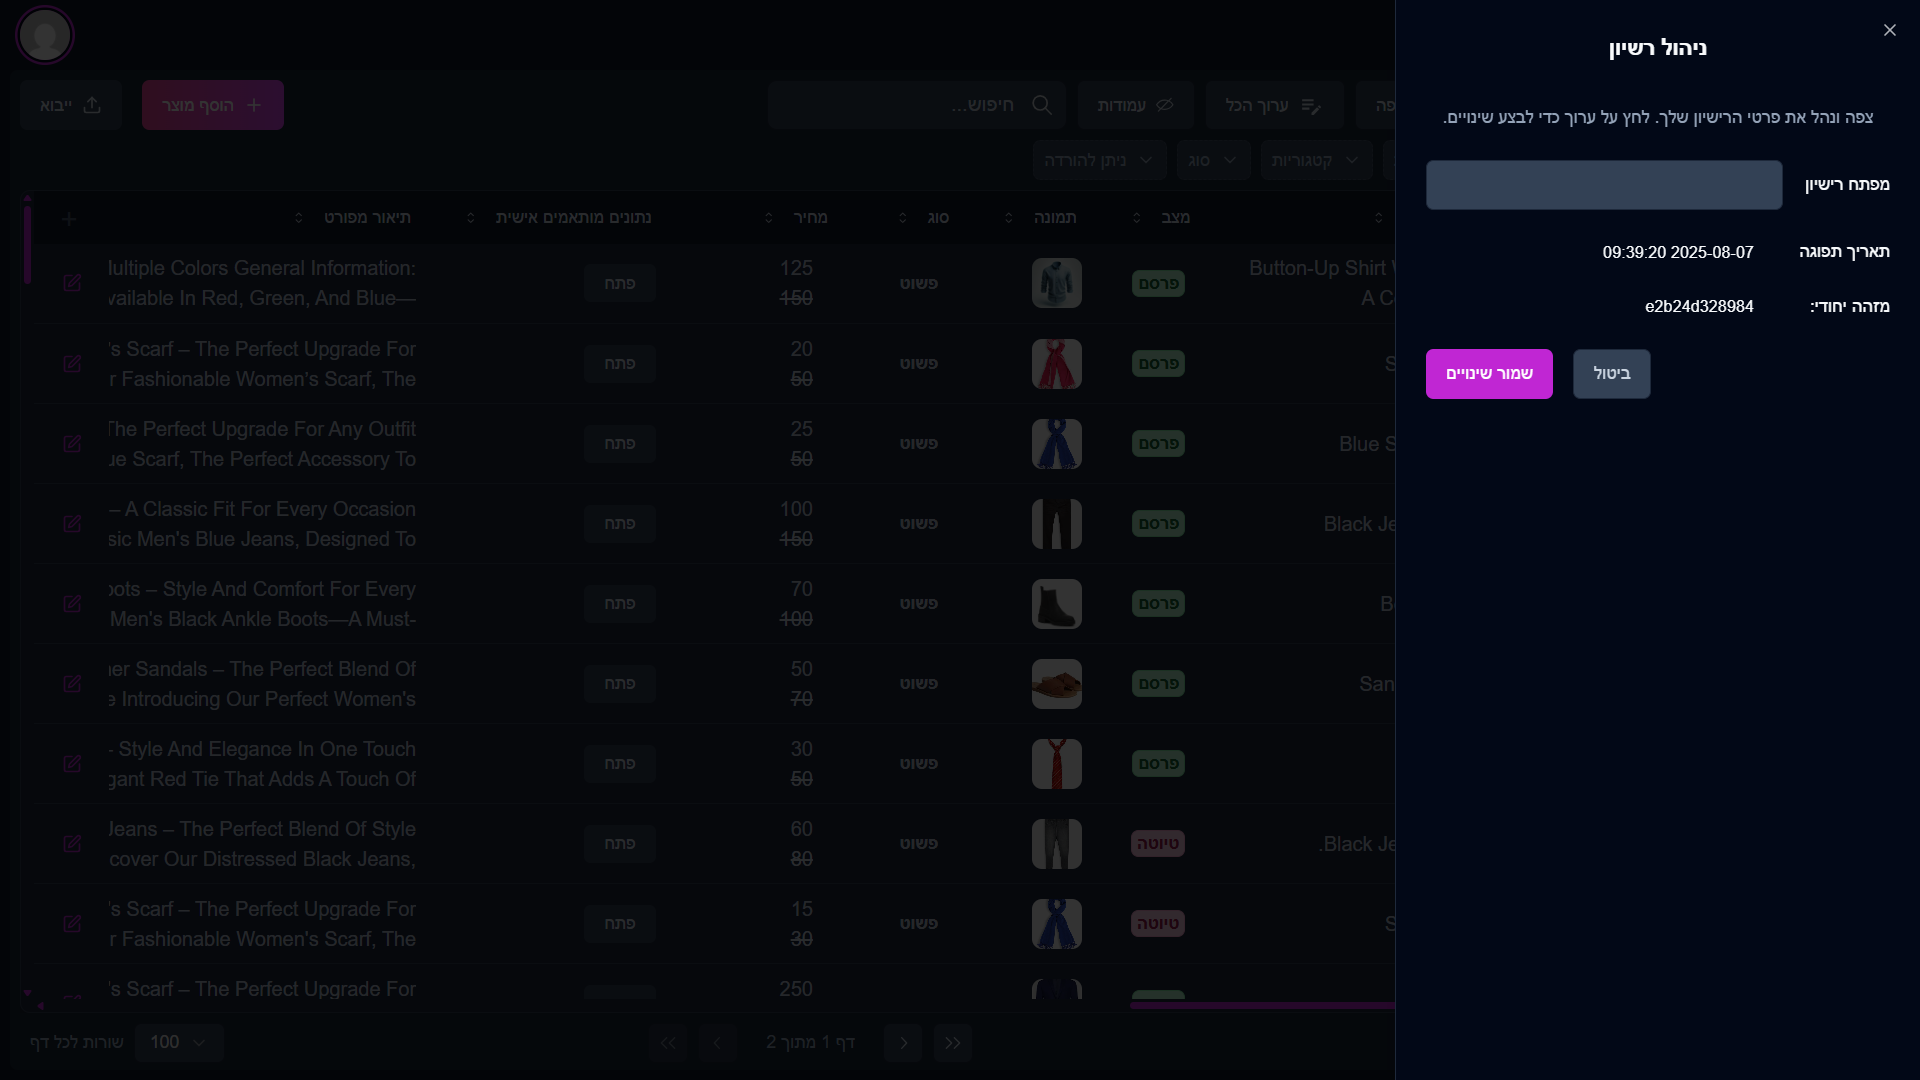Image resolution: width=1920 pixels, height=1080 pixels.
Task: Expand the type filter dropdown
Action: click(x=1213, y=160)
